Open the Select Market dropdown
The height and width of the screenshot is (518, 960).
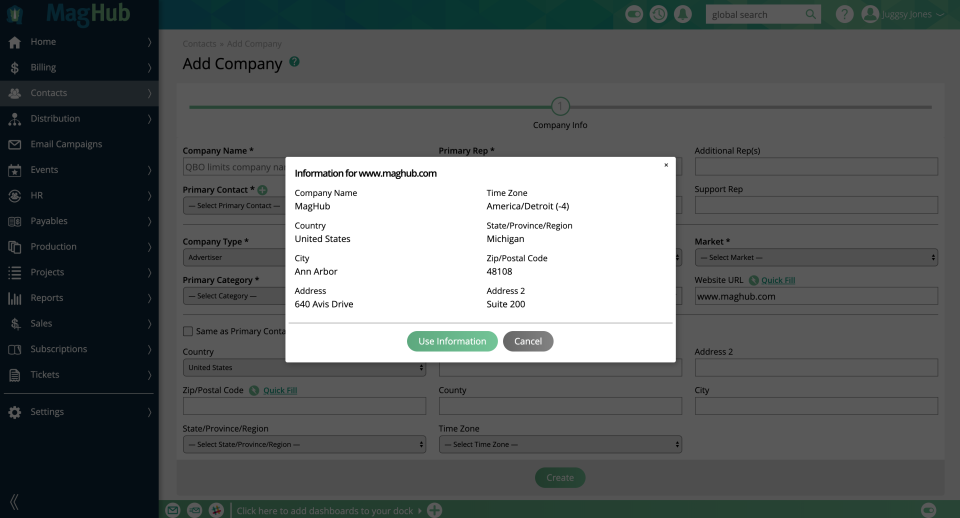pyautogui.click(x=816, y=258)
